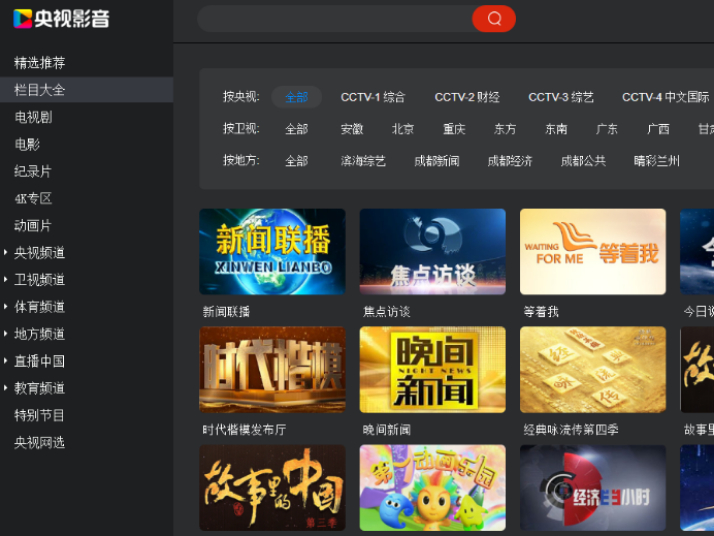Image resolution: width=714 pixels, height=536 pixels.
Task: Open the 经济半小时 thumbnail
Action: click(x=593, y=488)
